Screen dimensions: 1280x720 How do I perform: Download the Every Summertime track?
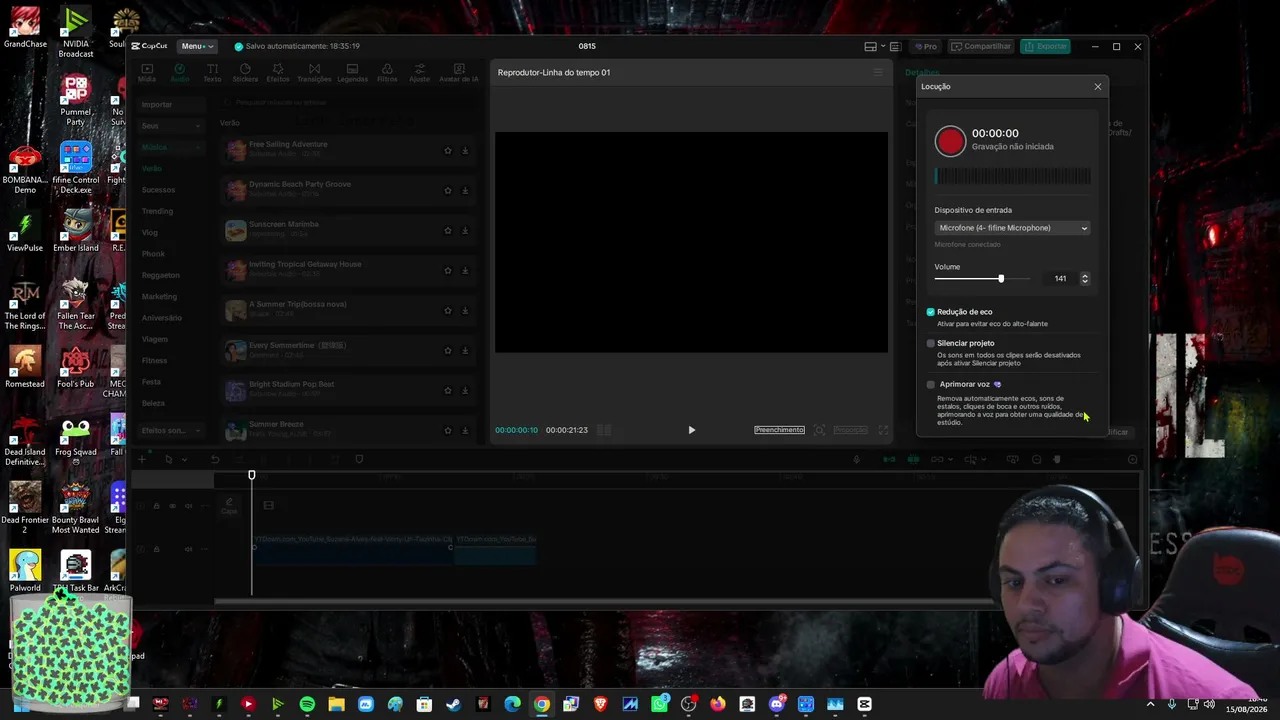[x=465, y=350]
